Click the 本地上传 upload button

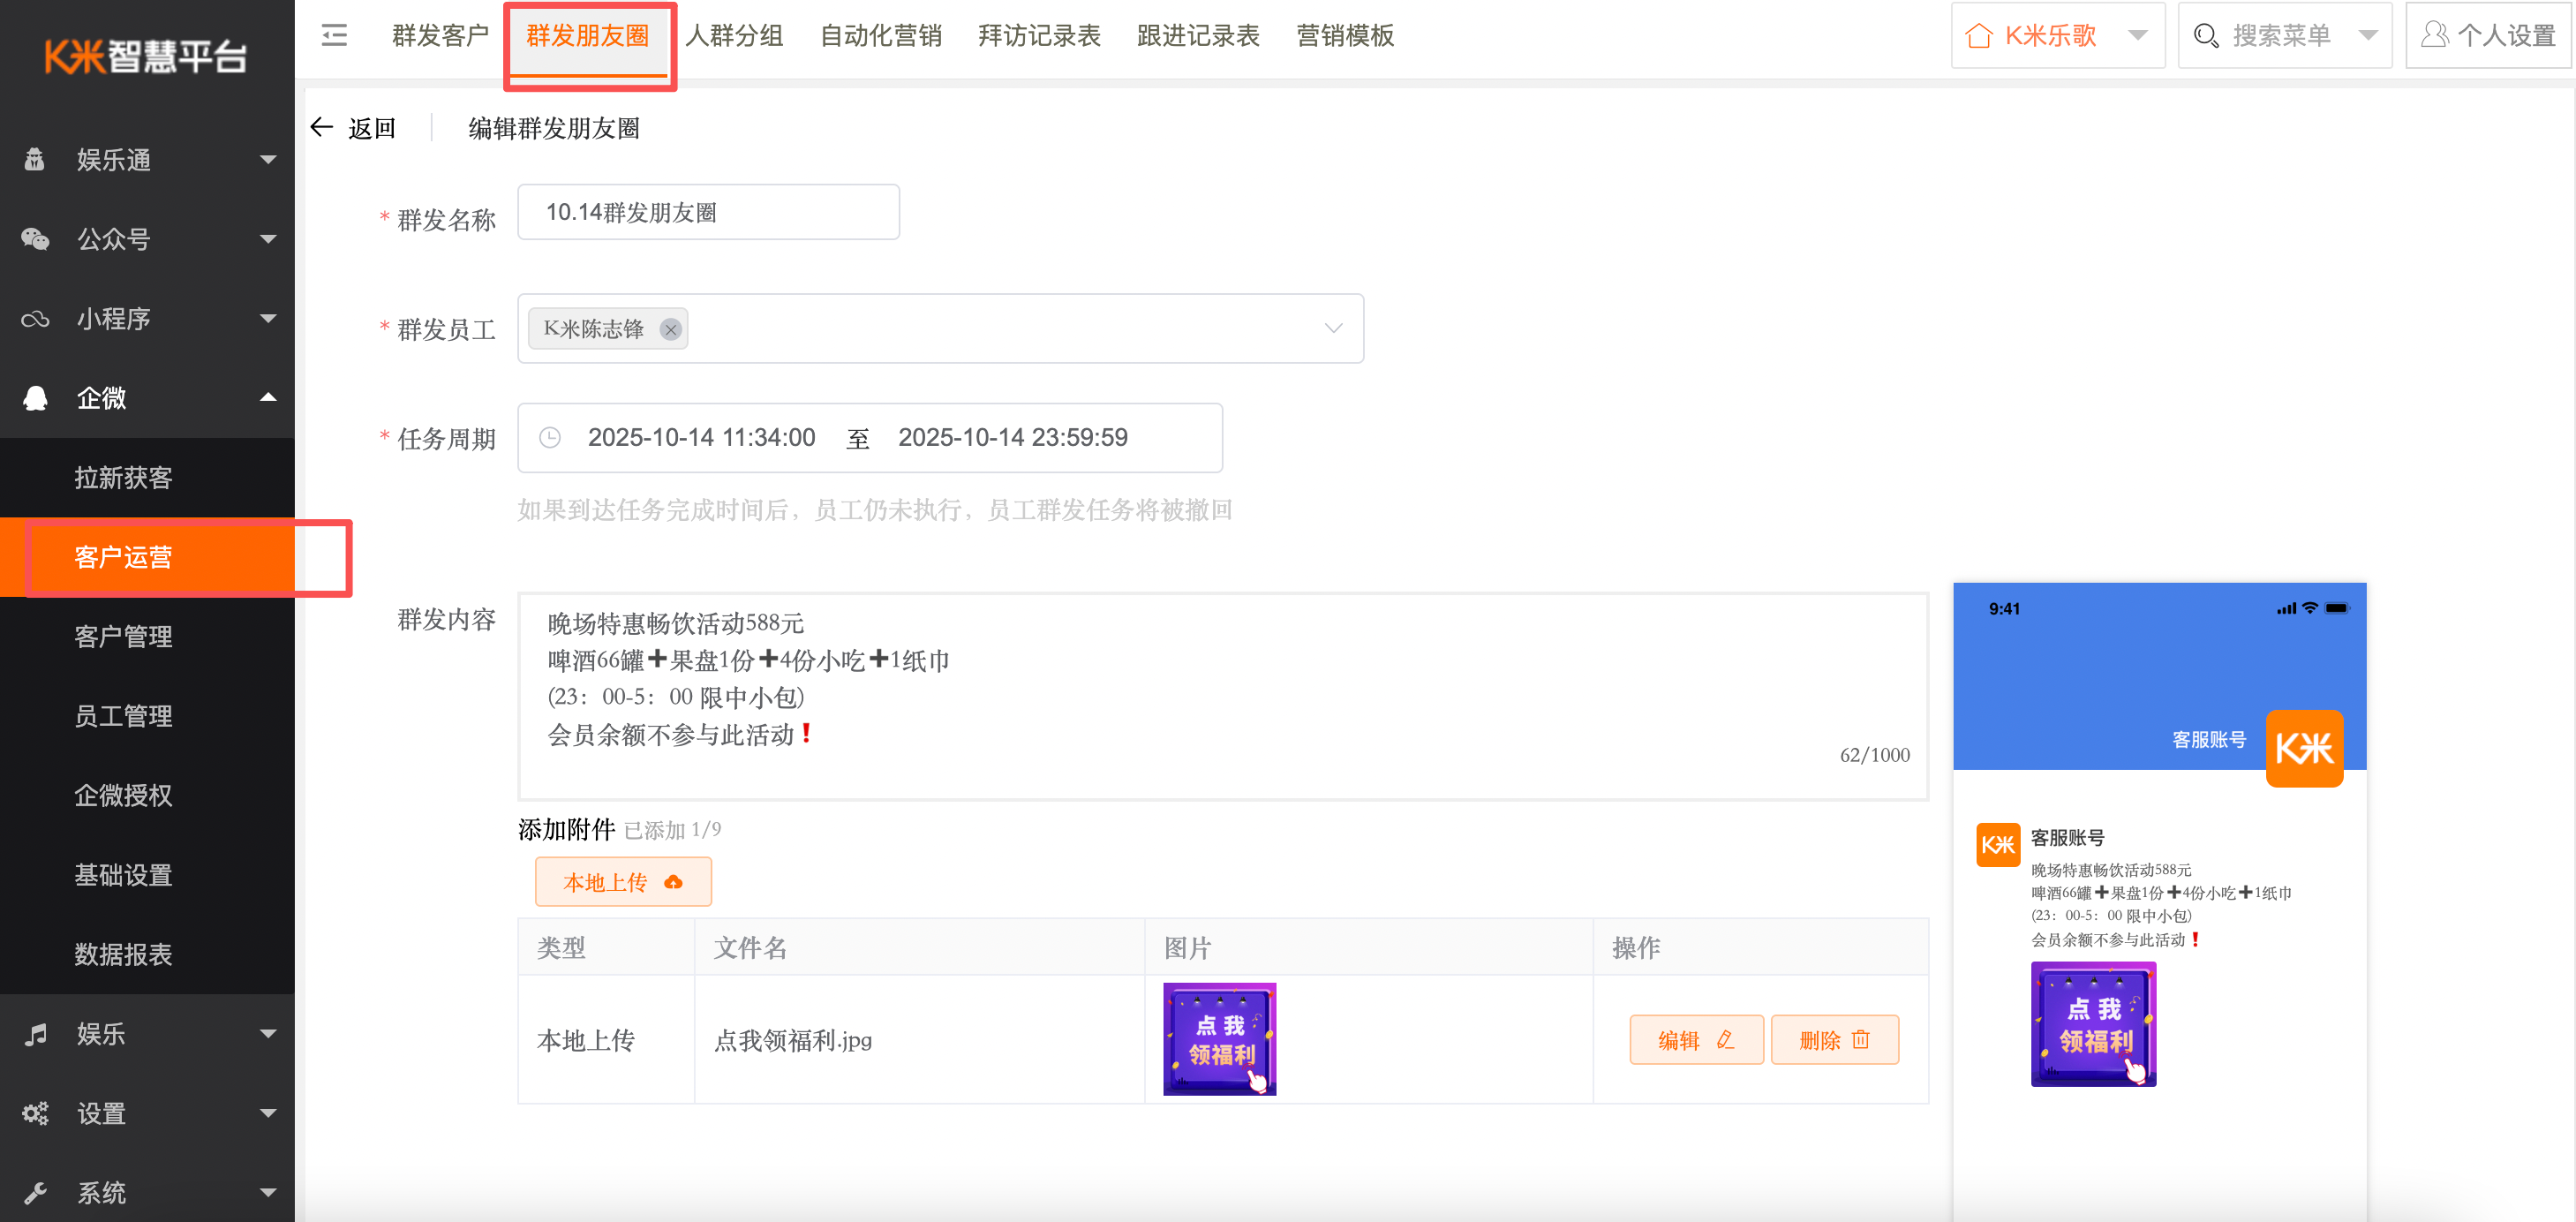pos(622,881)
